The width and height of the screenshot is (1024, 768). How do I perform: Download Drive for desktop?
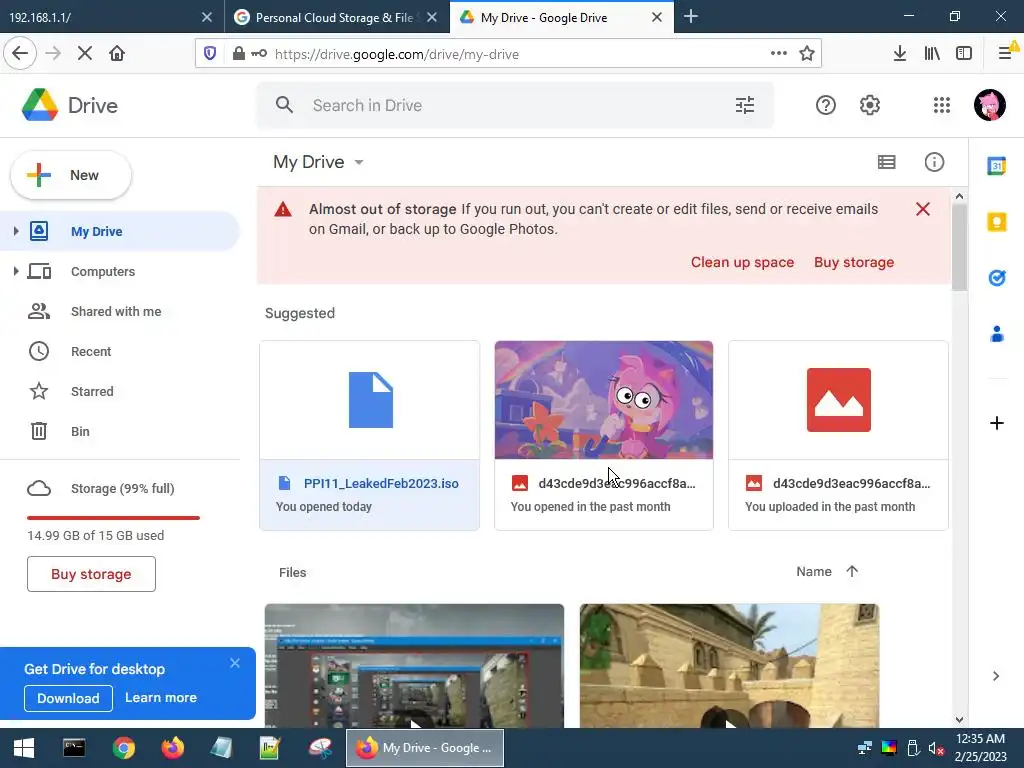tap(68, 698)
